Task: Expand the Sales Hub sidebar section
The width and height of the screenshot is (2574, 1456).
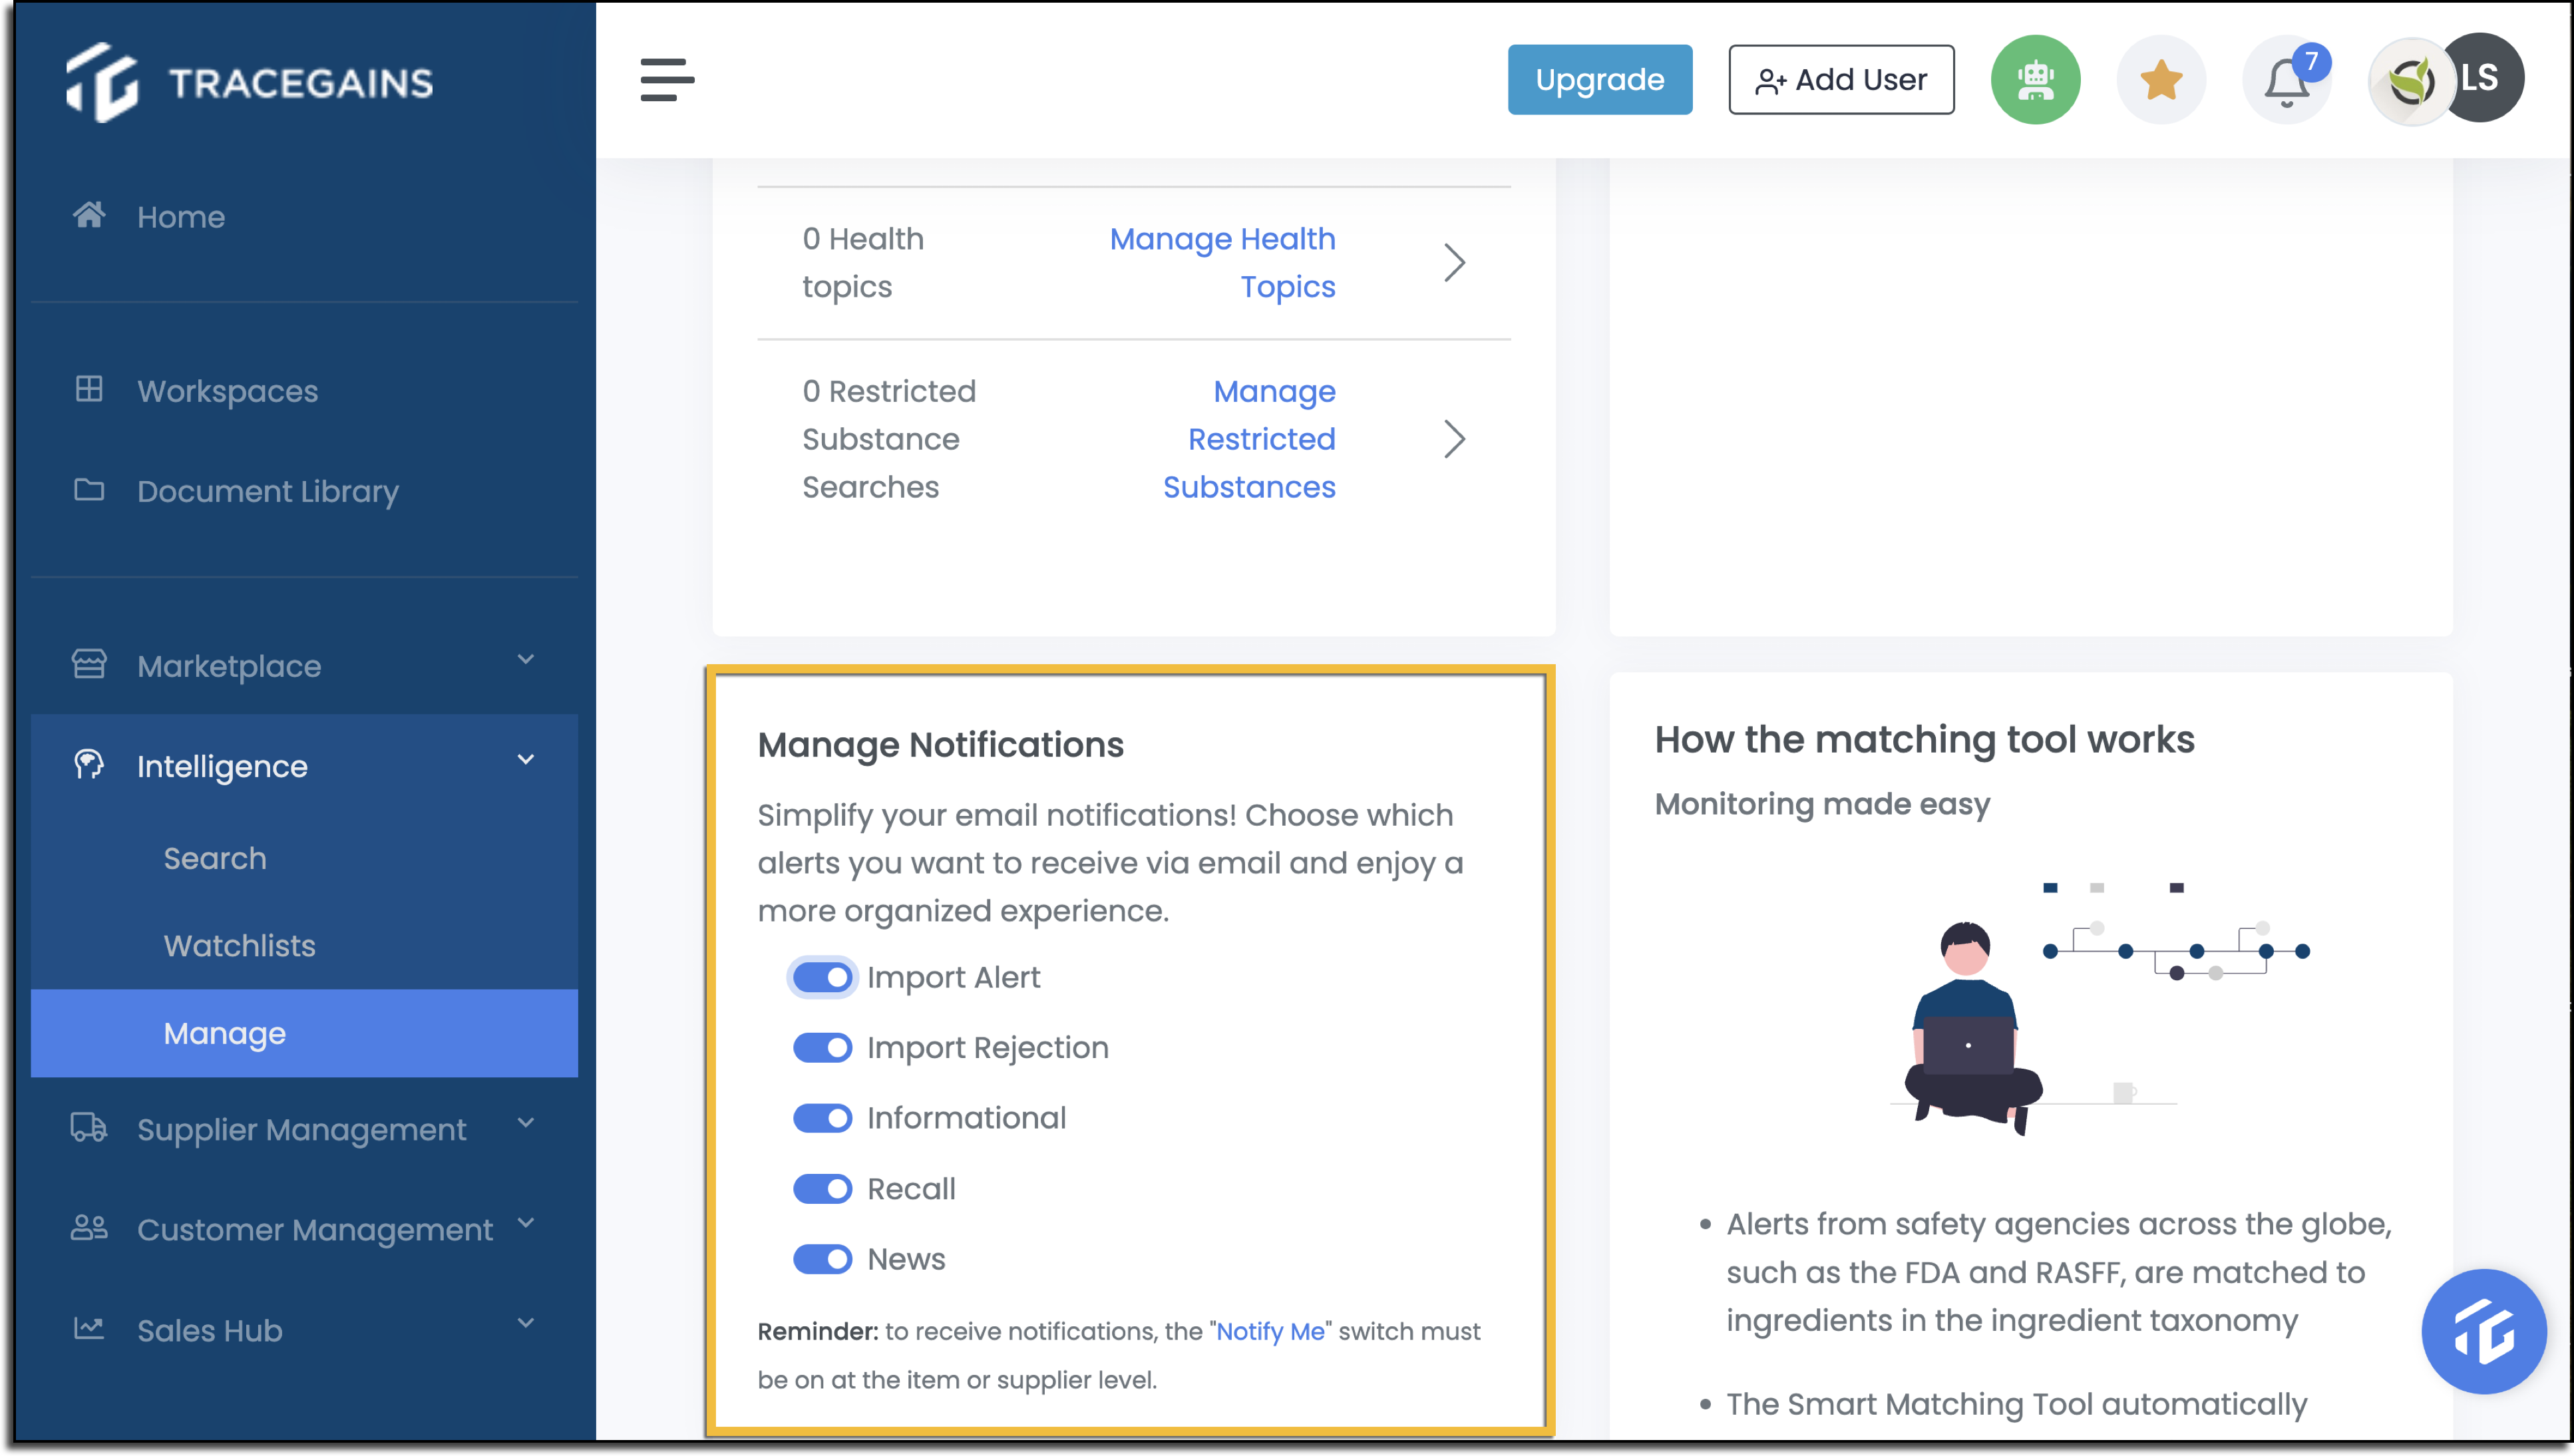Action: (304, 1330)
